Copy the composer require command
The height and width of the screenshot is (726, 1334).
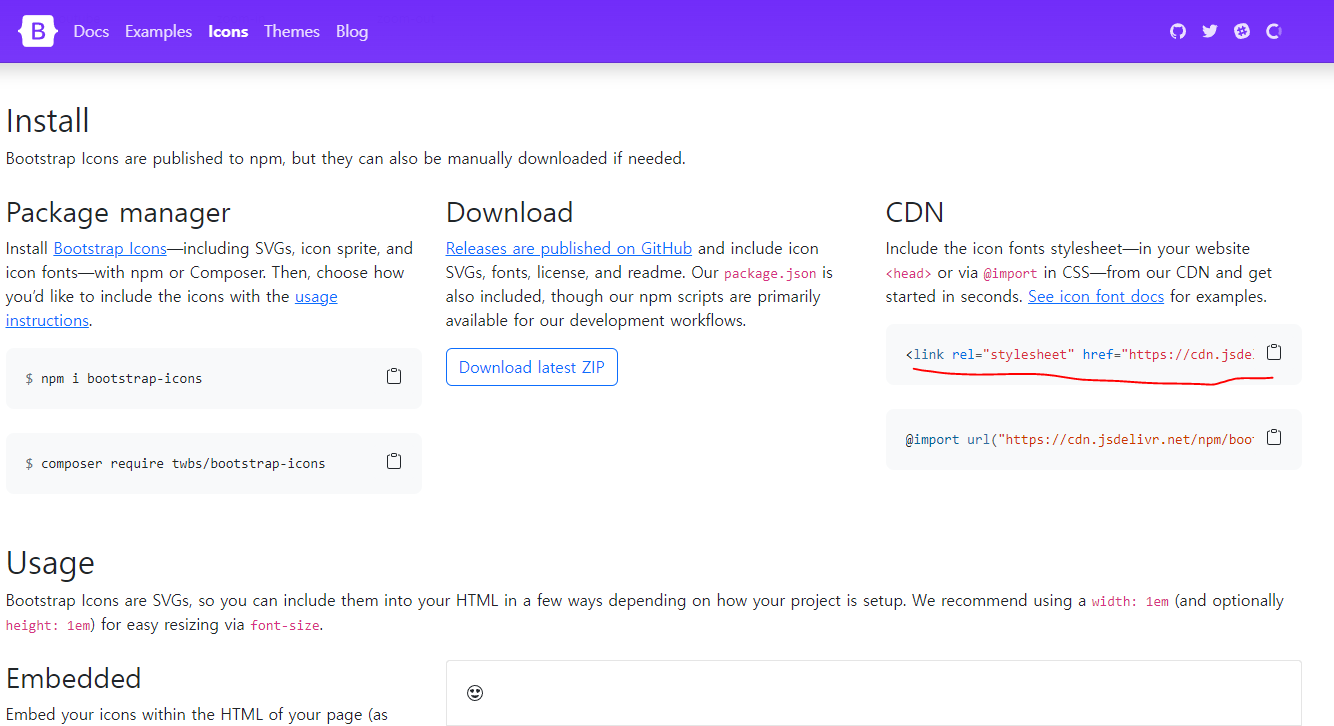[394, 461]
